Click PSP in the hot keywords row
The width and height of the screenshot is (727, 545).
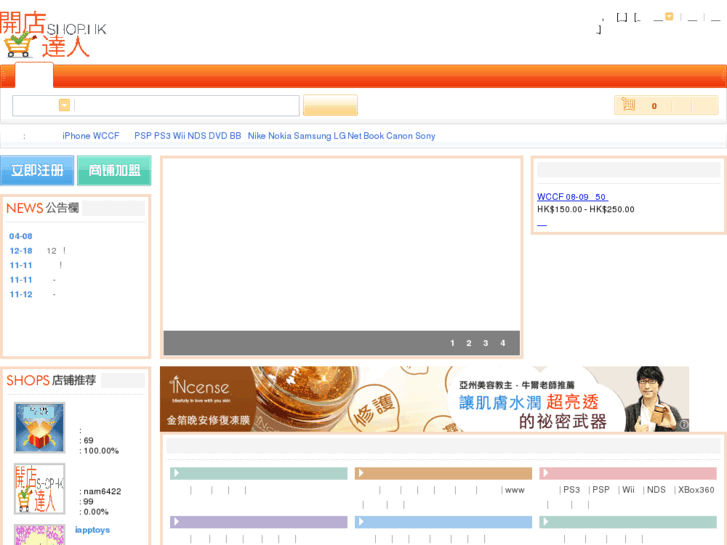click(x=143, y=136)
